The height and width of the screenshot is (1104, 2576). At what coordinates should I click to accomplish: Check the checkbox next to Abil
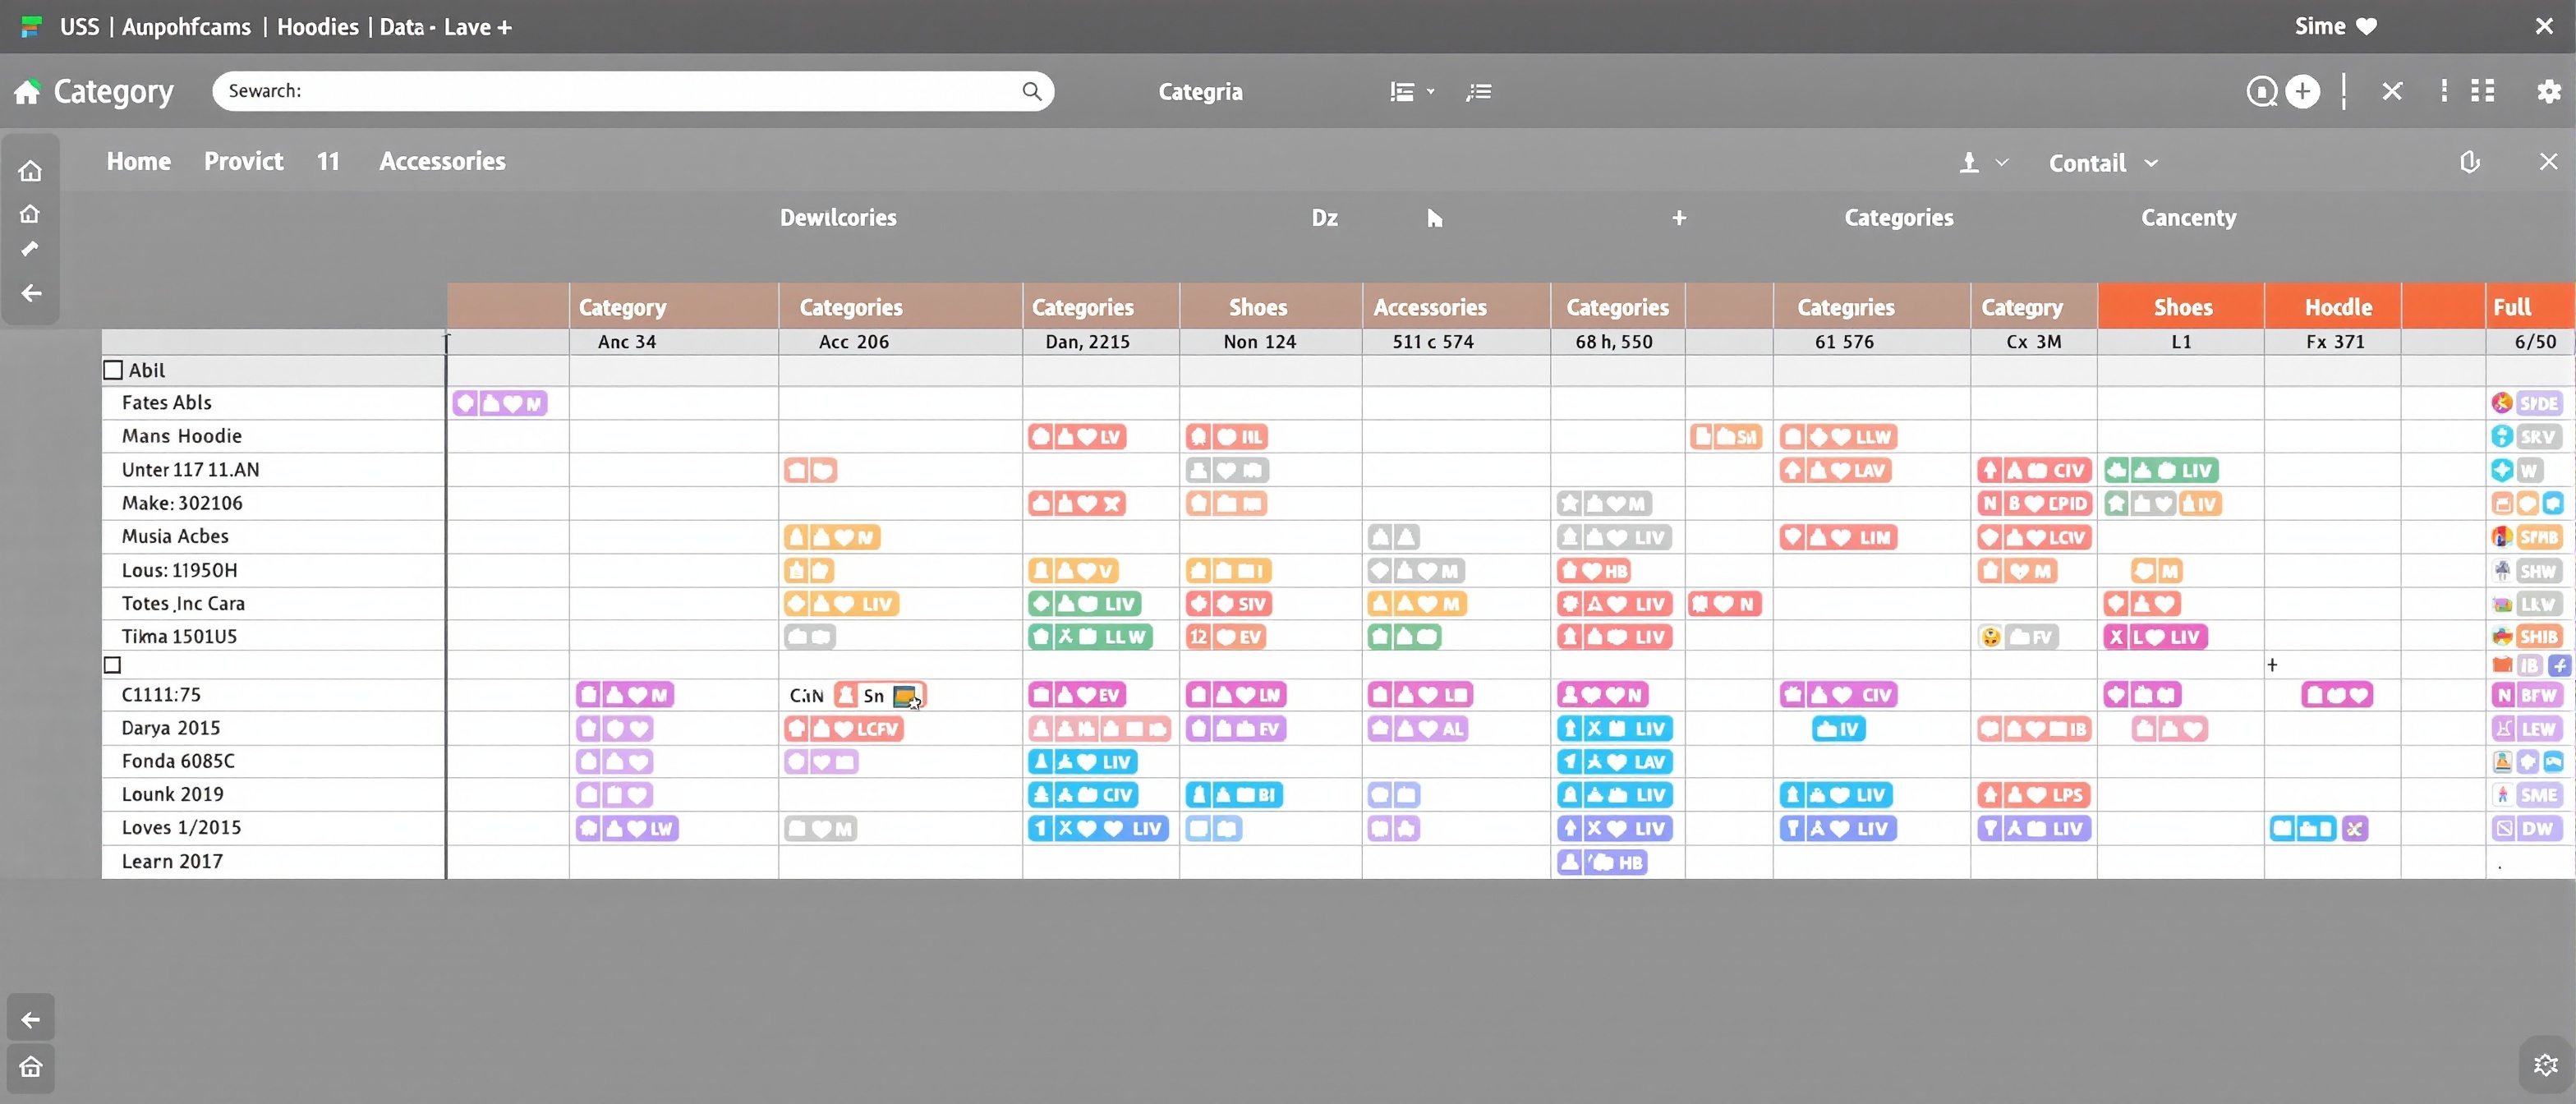point(113,369)
